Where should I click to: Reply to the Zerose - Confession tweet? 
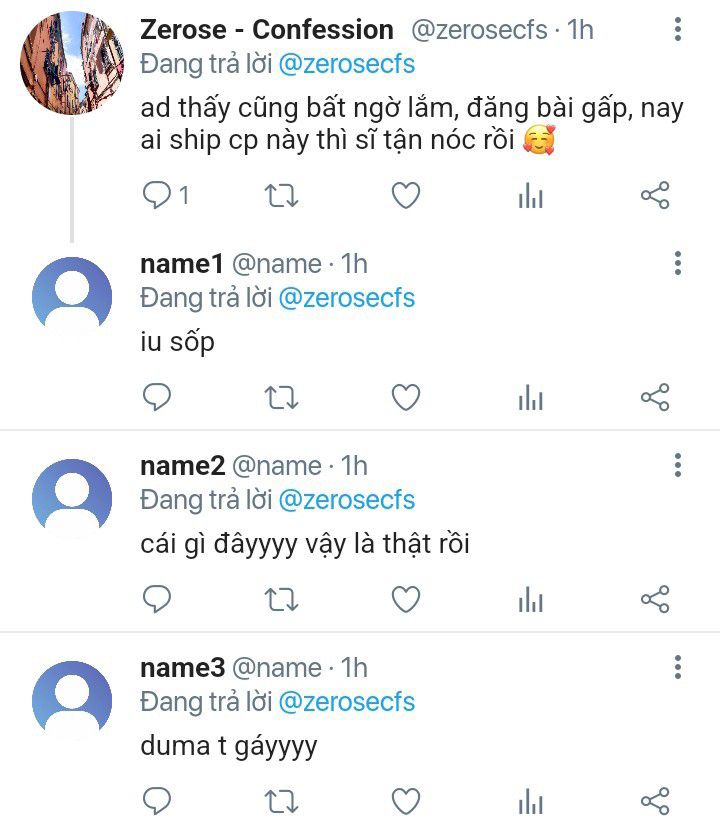[158, 195]
